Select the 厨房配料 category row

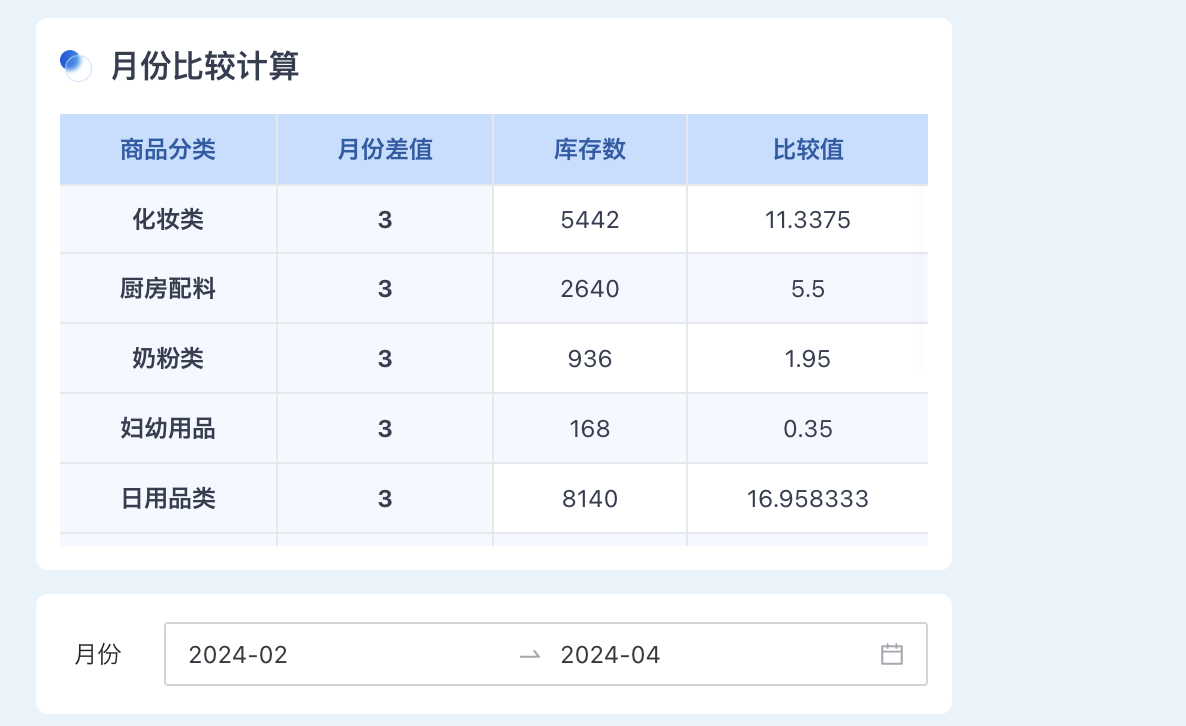click(168, 288)
